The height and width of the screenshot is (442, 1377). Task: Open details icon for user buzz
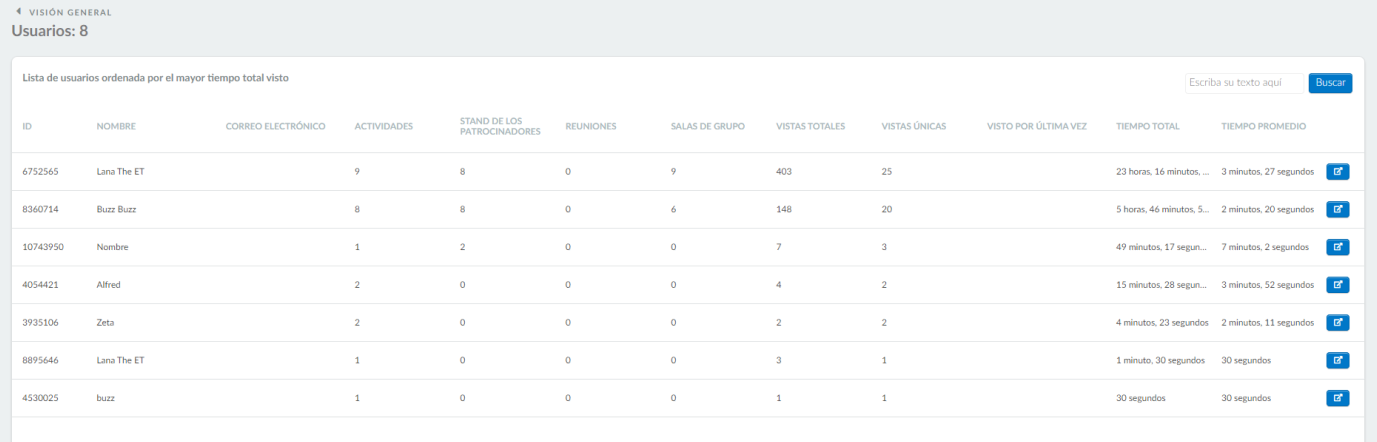pyautogui.click(x=1337, y=398)
